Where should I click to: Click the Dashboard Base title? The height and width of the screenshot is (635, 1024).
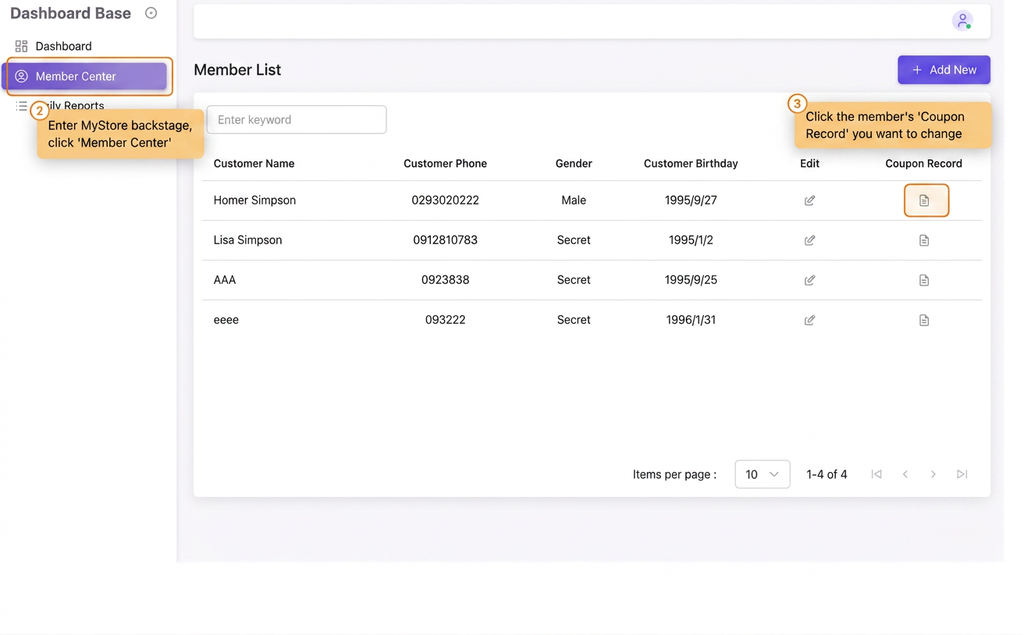click(71, 13)
